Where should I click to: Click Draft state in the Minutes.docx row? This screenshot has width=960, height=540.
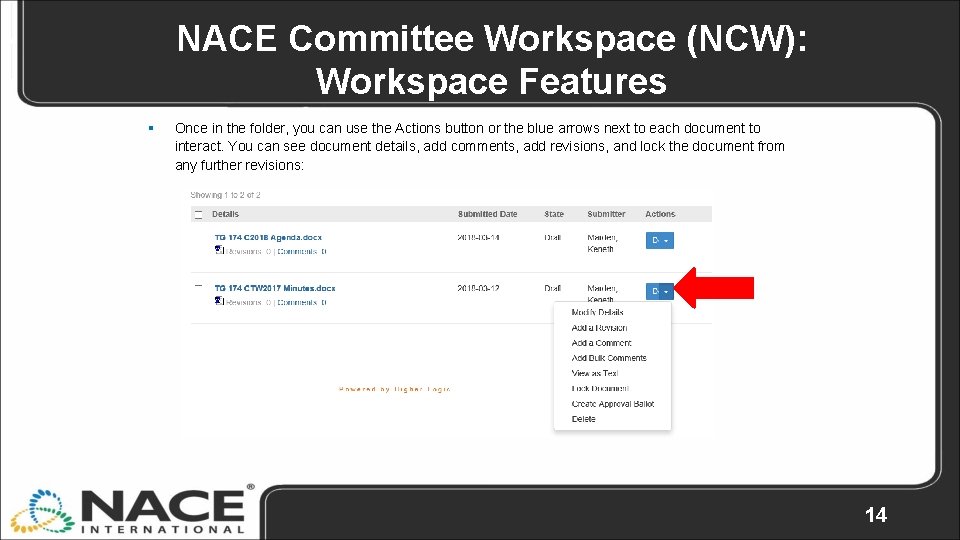552,288
